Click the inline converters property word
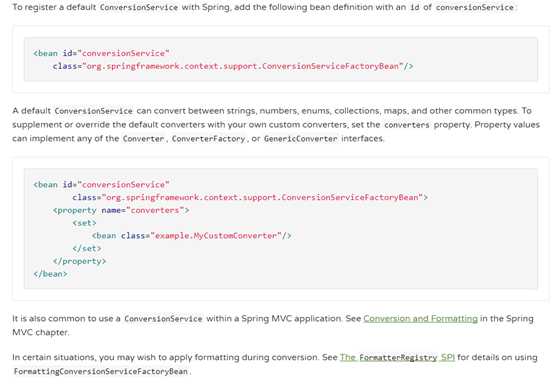This screenshot has width=554, height=384. coord(407,125)
